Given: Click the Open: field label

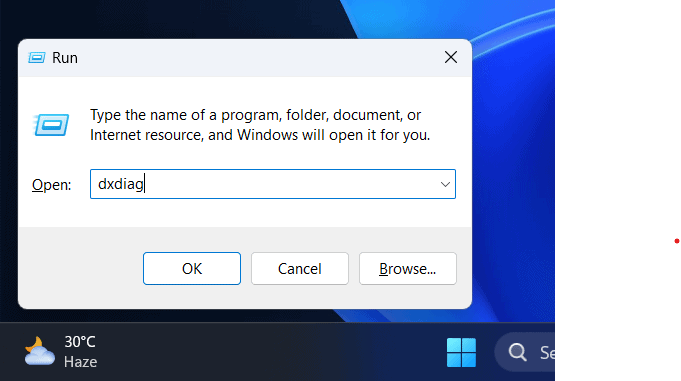Looking at the screenshot, I should [52, 185].
